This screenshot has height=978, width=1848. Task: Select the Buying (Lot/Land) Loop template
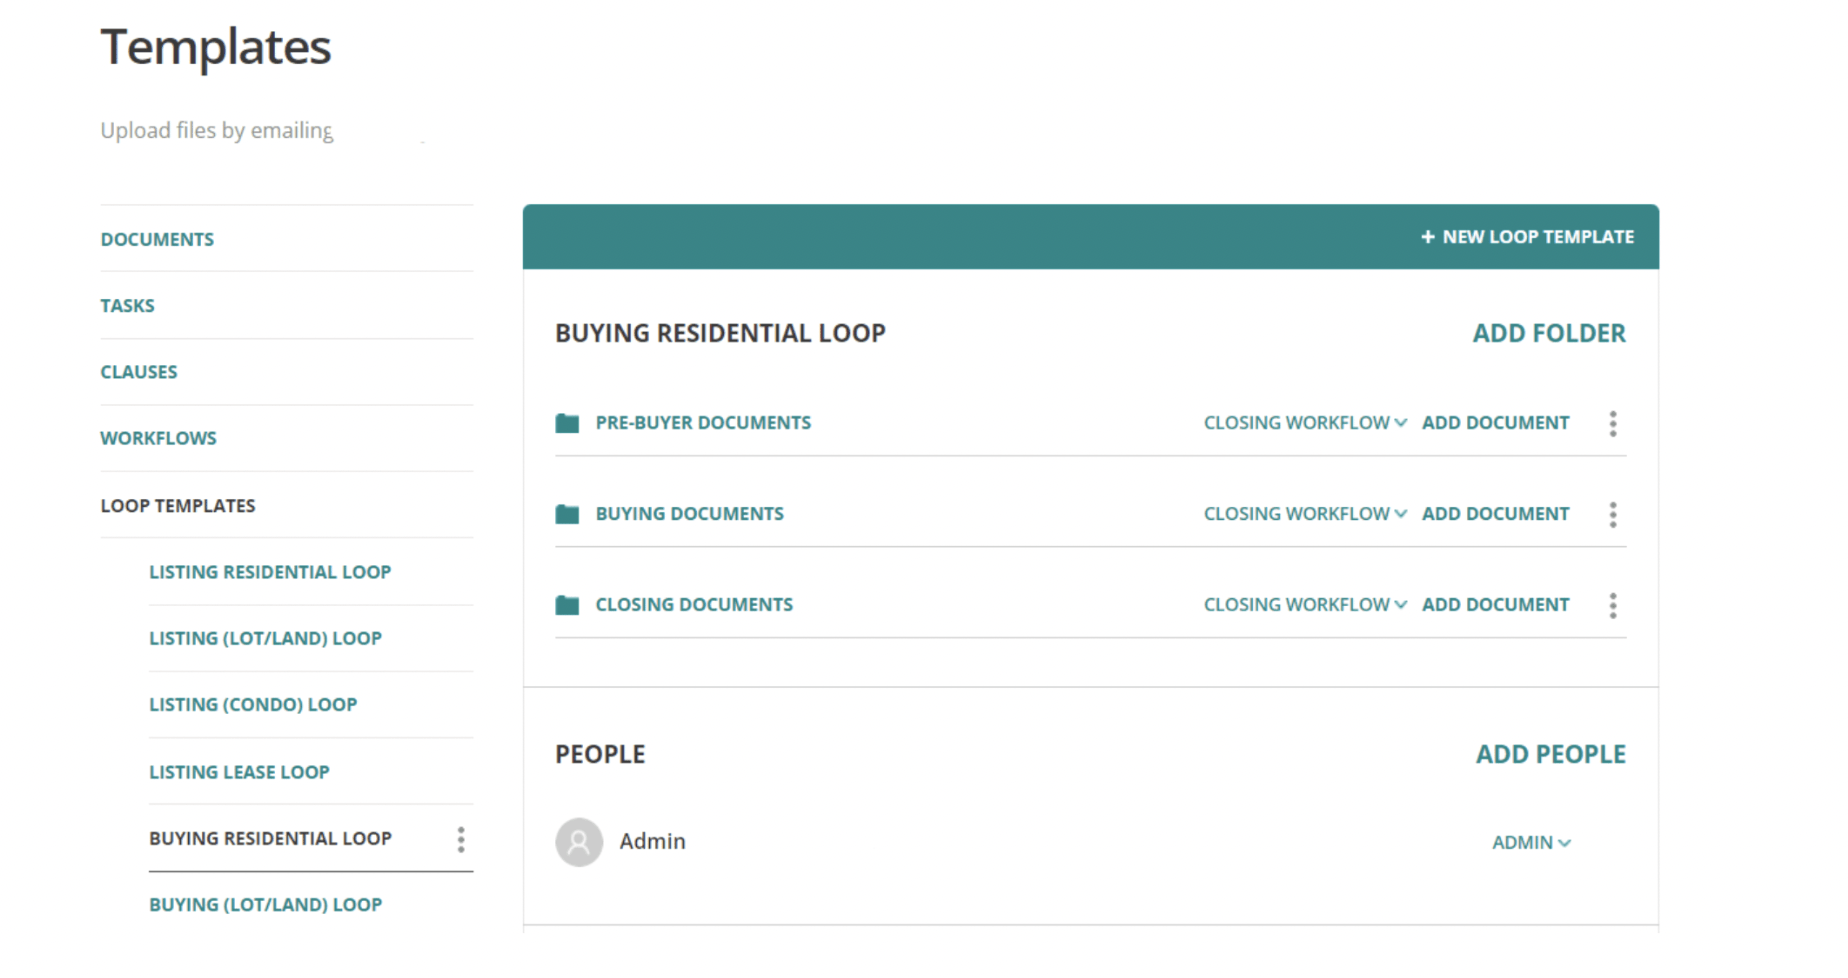tap(265, 905)
